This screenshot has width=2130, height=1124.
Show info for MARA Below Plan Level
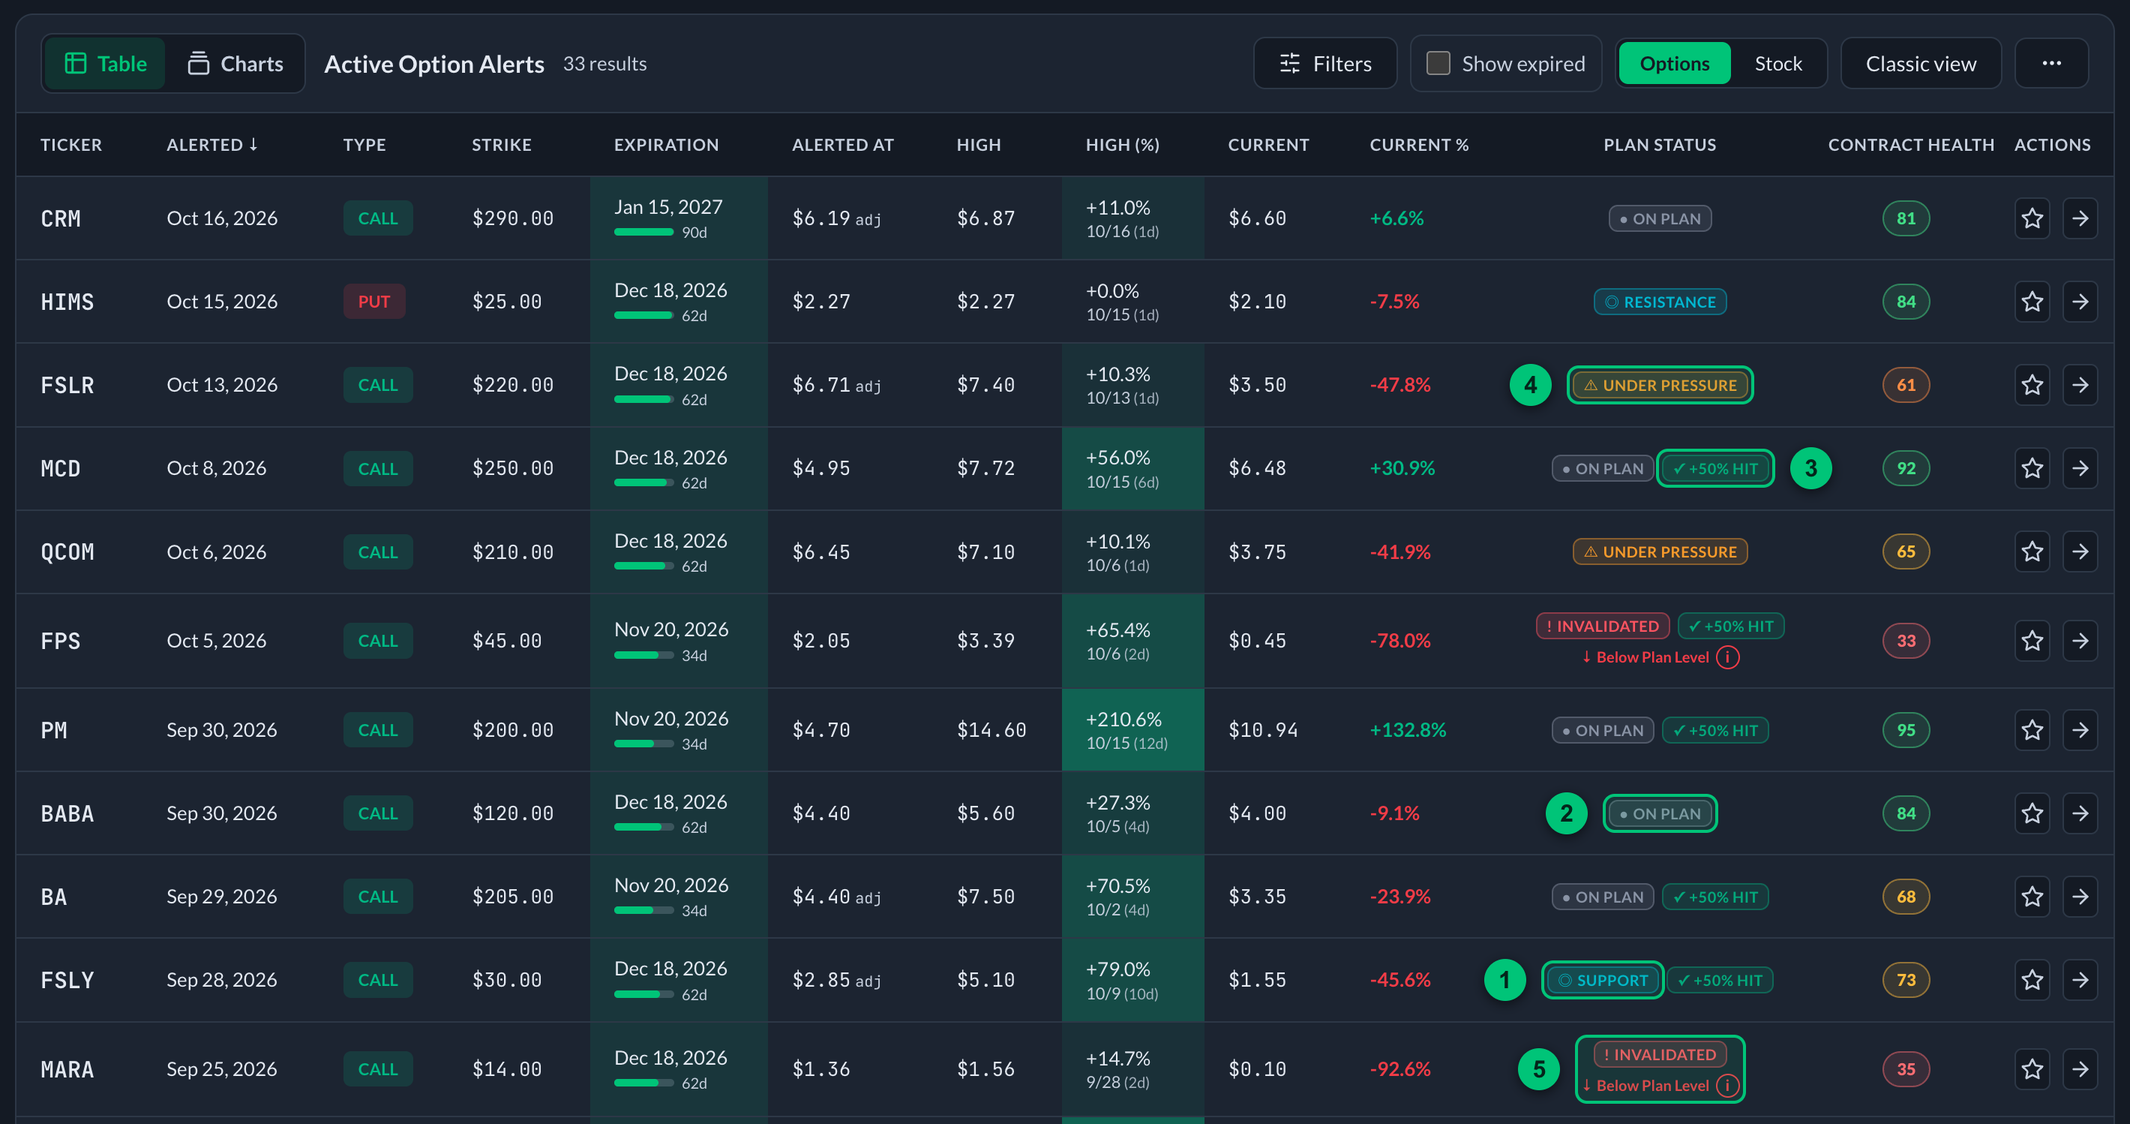1728,1085
